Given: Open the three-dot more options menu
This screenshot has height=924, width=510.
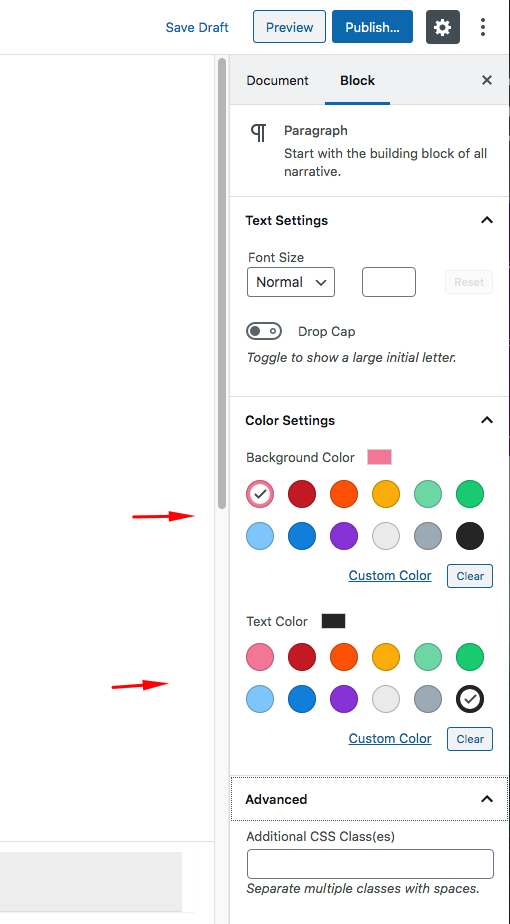Looking at the screenshot, I should pyautogui.click(x=483, y=27).
